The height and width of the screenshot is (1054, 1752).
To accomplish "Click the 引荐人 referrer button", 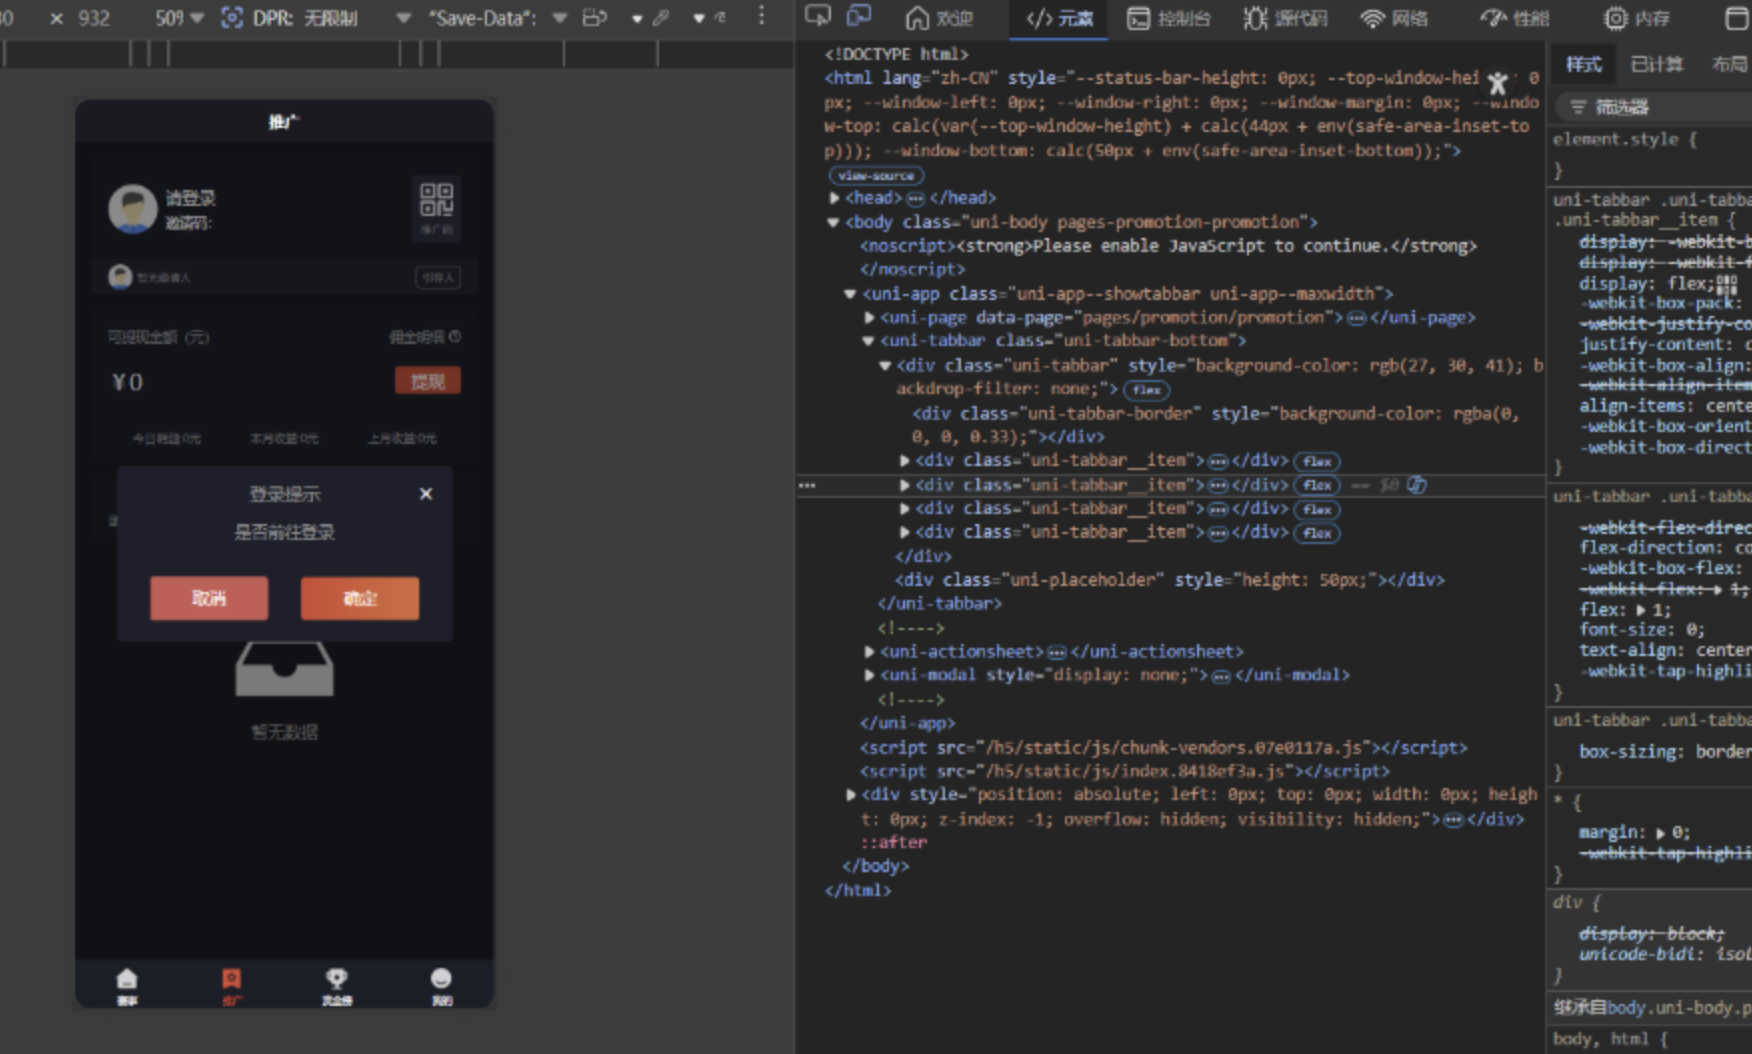I will (438, 278).
